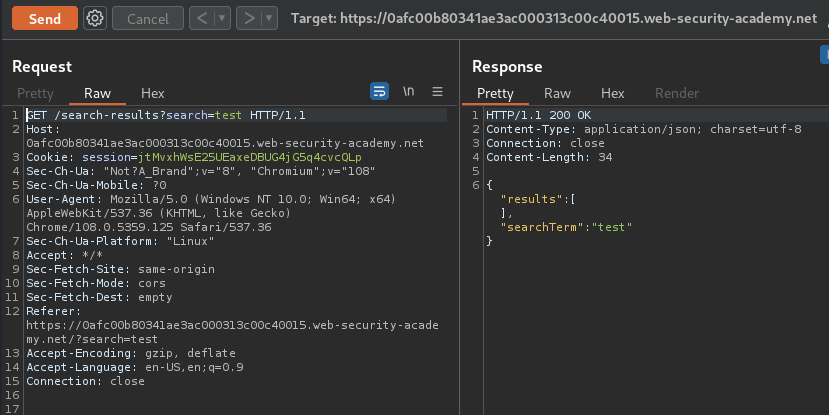Switch Request view to Pretty tab
Viewport: 829px width, 415px height.
35,94
